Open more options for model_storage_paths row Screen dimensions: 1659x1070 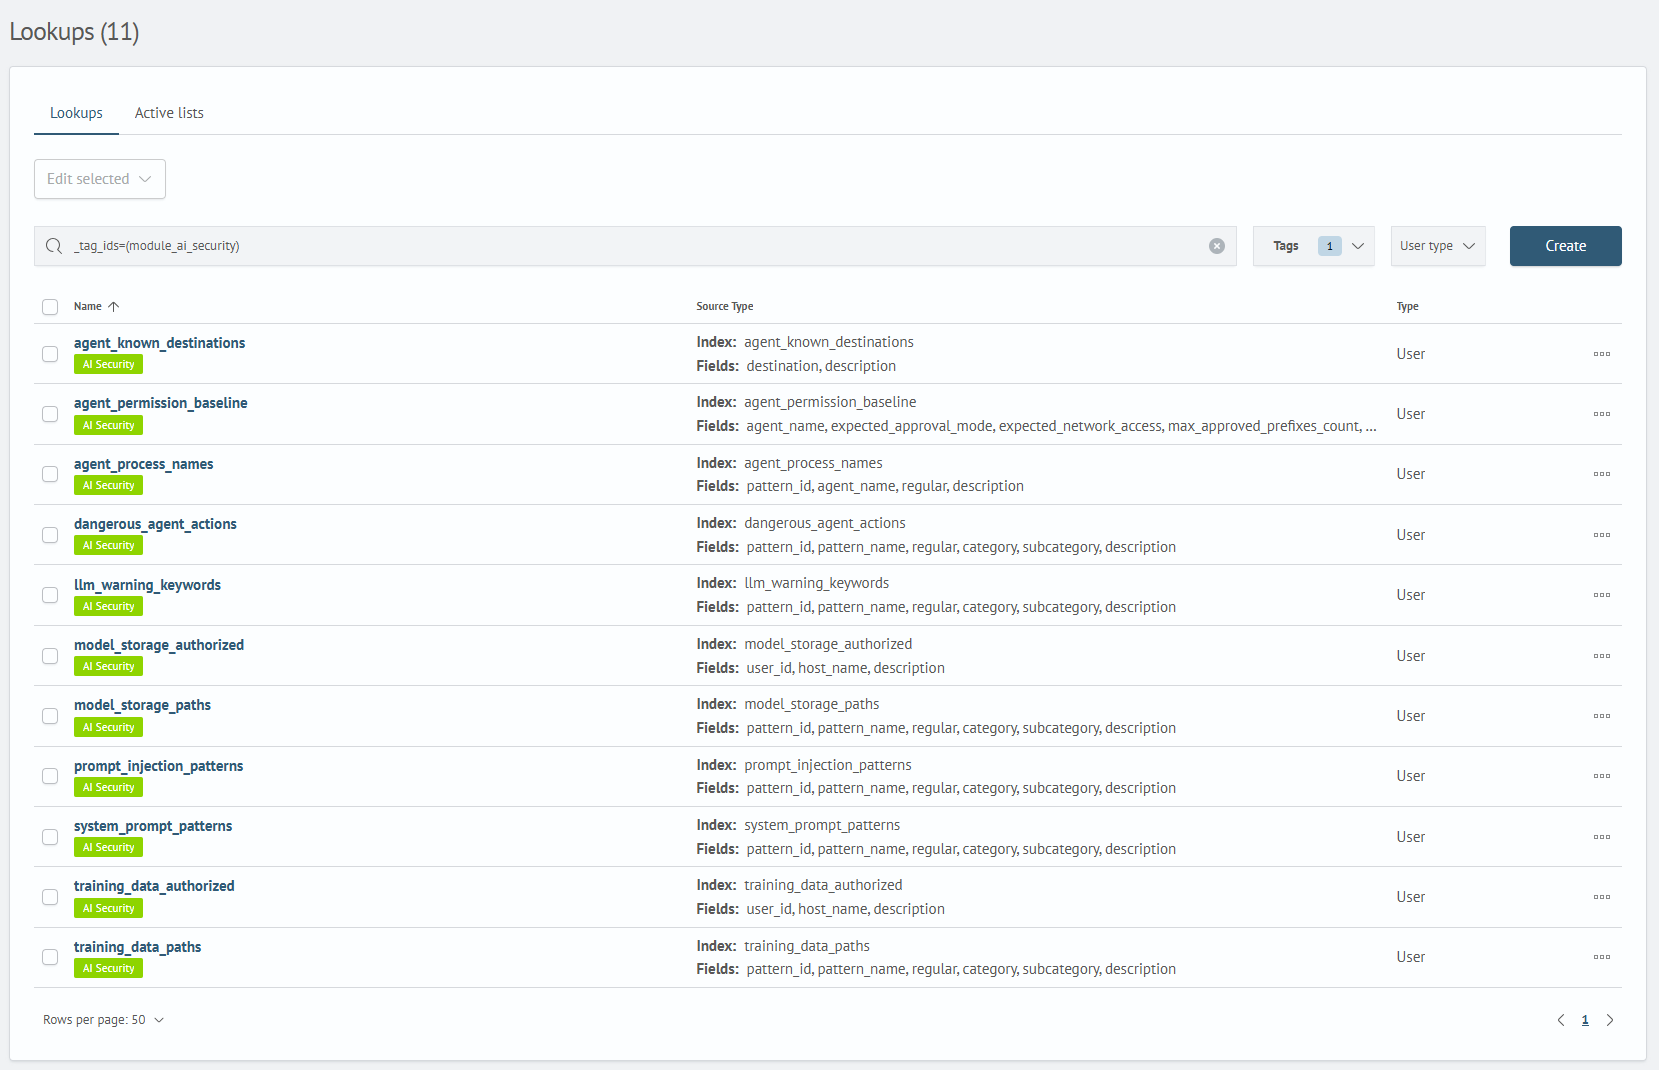click(x=1602, y=716)
